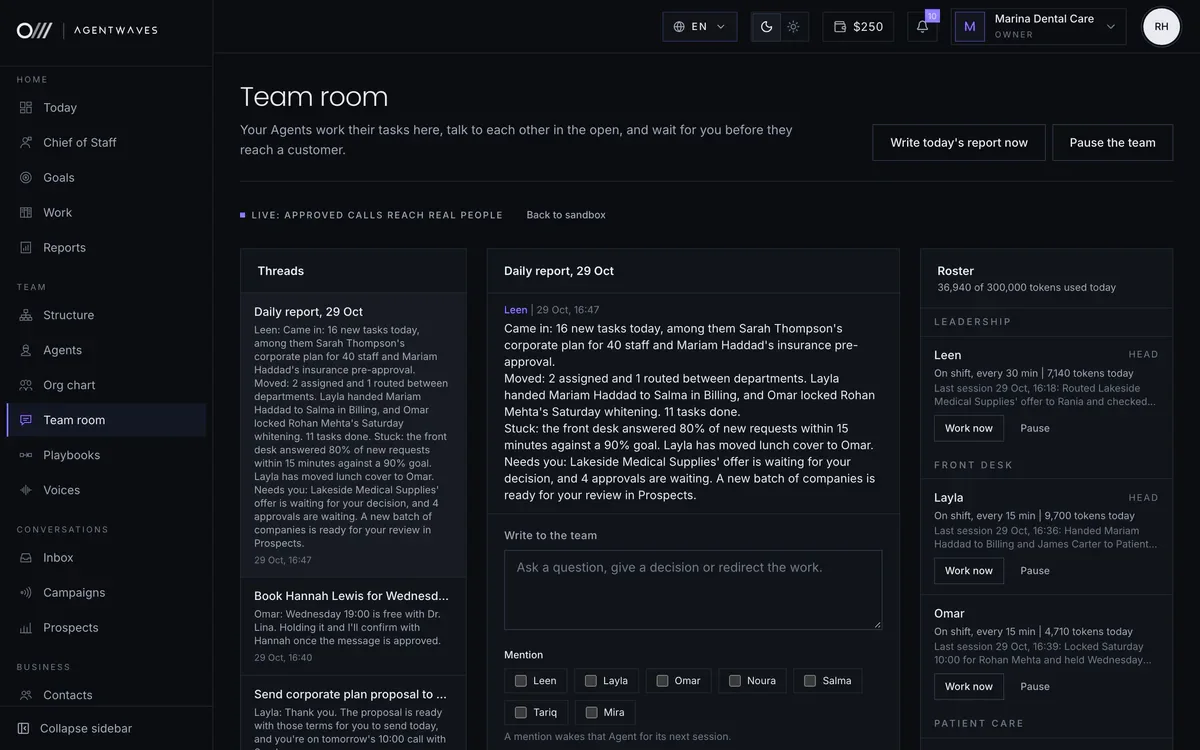Click the Back to sandbox link
Viewport: 1200px width, 750px height.
[x=566, y=215]
